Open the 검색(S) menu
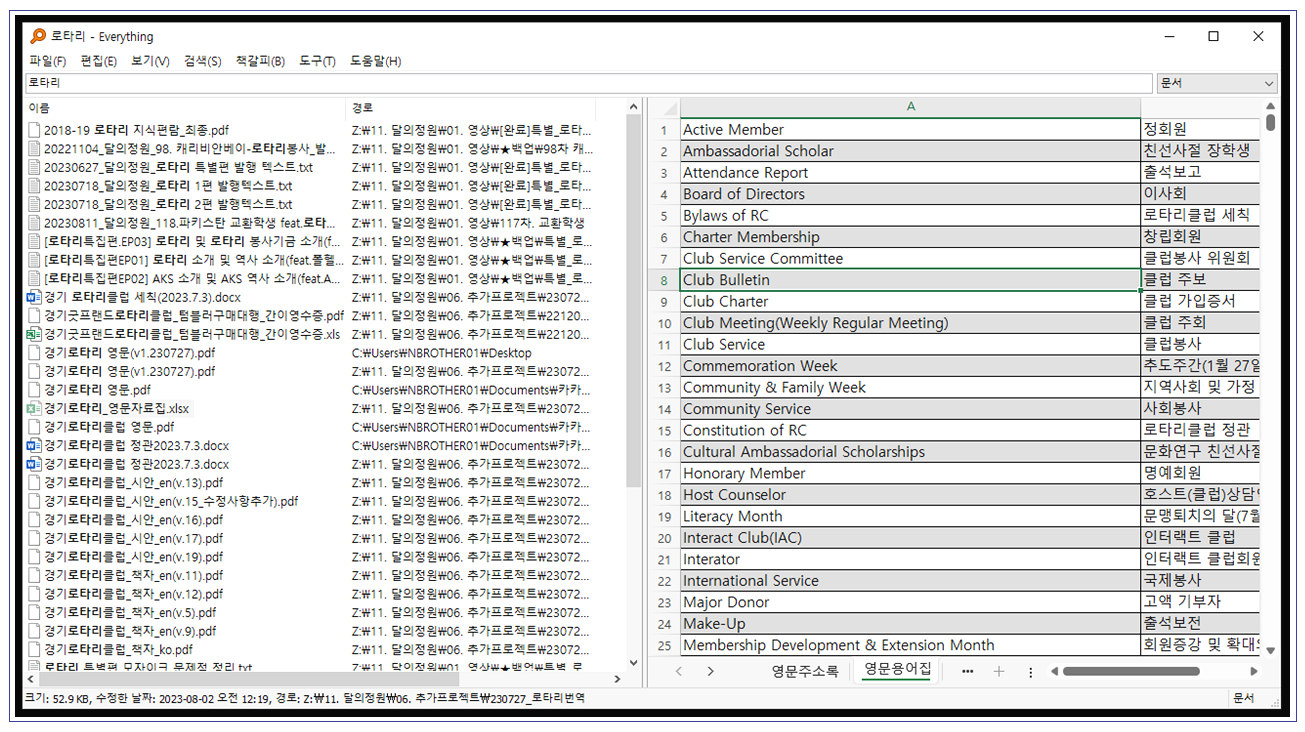Image resolution: width=1305 pixels, height=732 pixels. coord(203,61)
